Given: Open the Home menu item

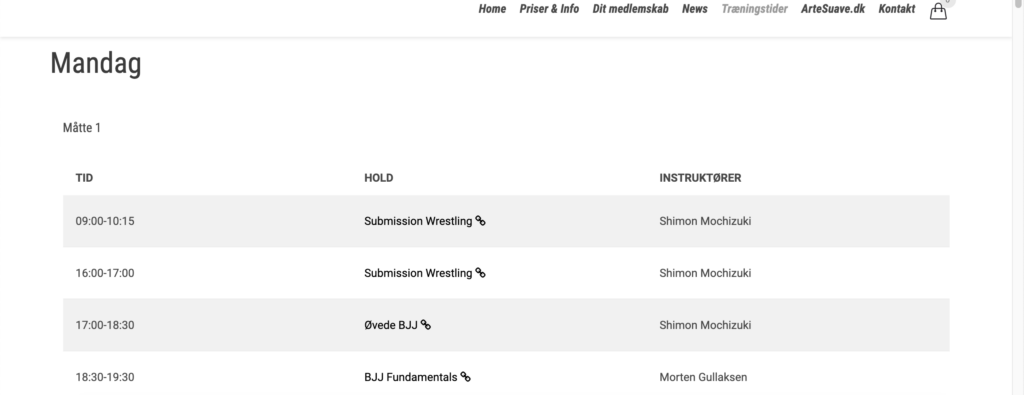Looking at the screenshot, I should (492, 9).
